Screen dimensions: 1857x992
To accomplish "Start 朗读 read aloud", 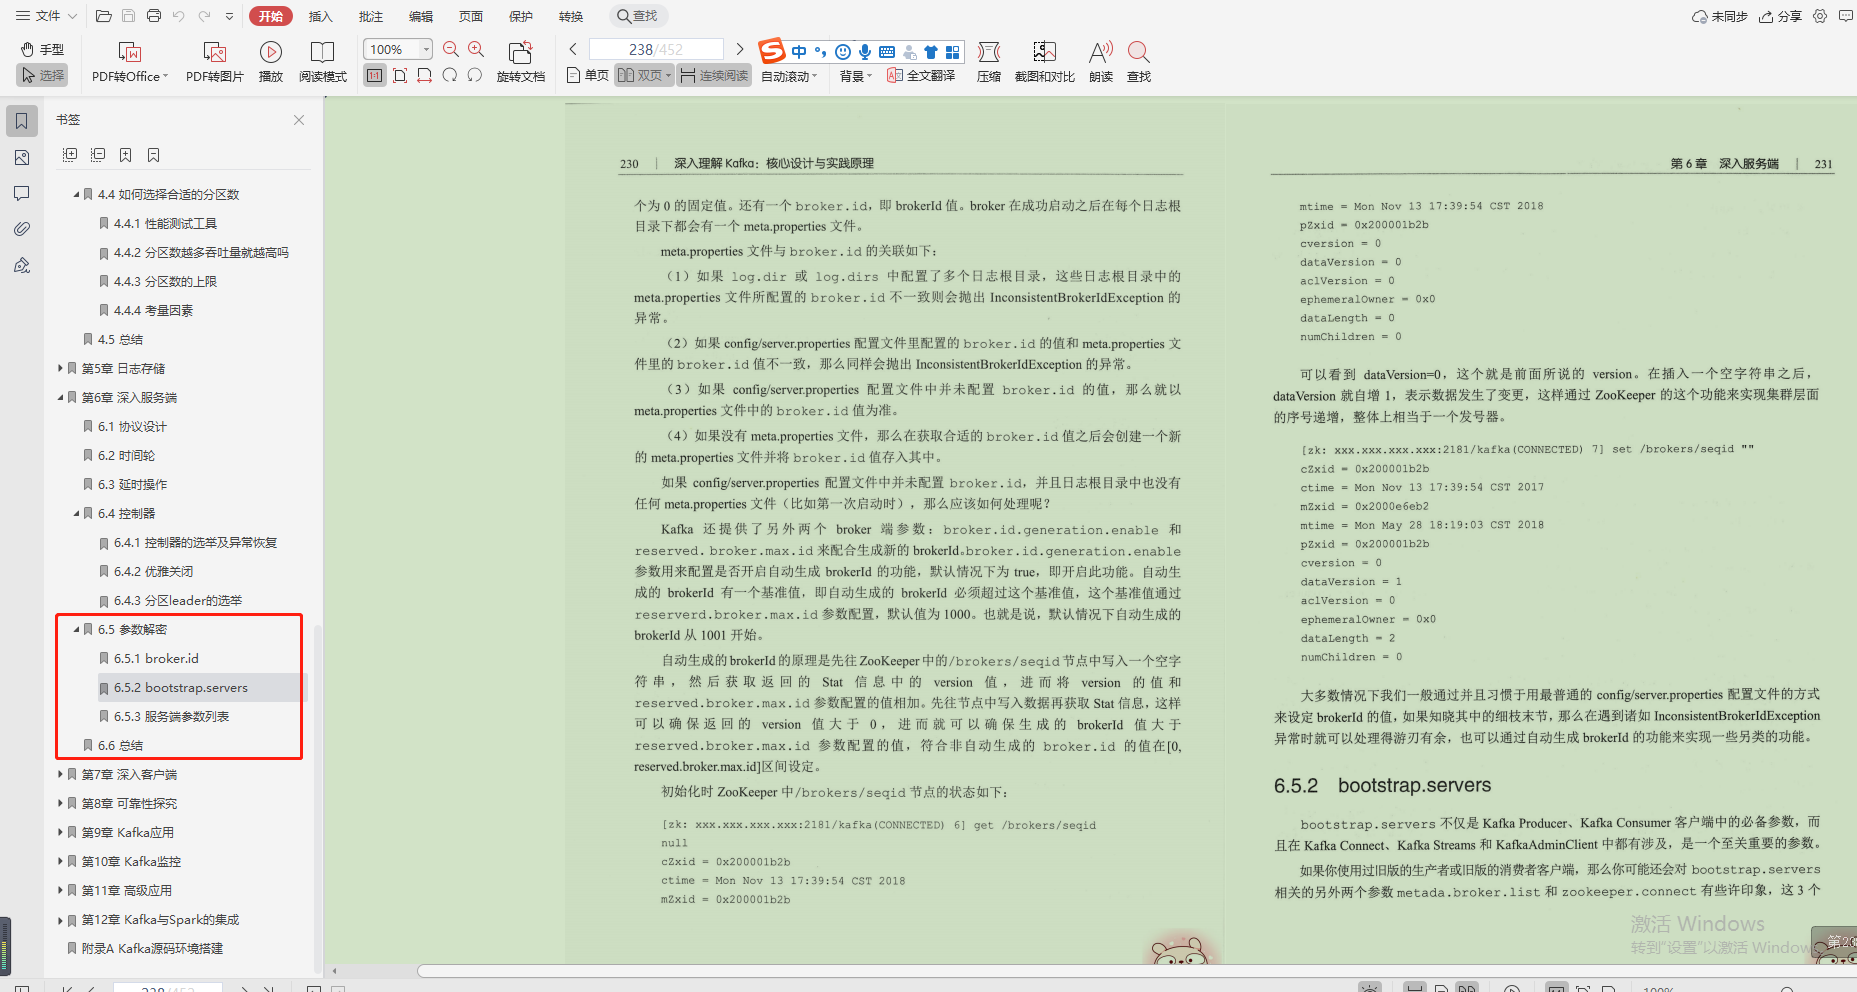I will pyautogui.click(x=1101, y=61).
